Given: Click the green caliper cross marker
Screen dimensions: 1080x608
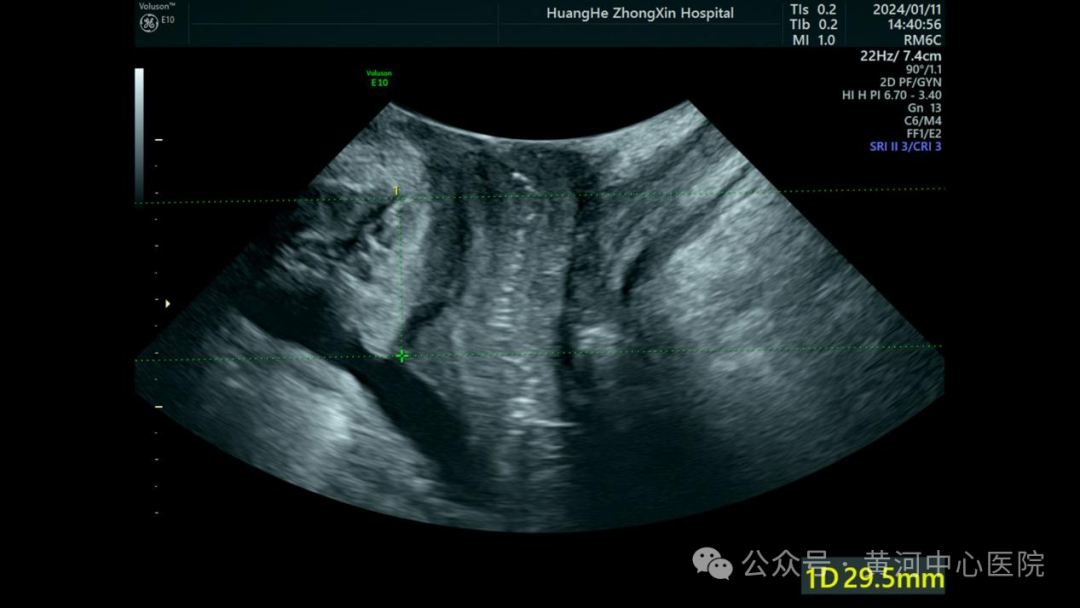Looking at the screenshot, I should pyautogui.click(x=402, y=356).
